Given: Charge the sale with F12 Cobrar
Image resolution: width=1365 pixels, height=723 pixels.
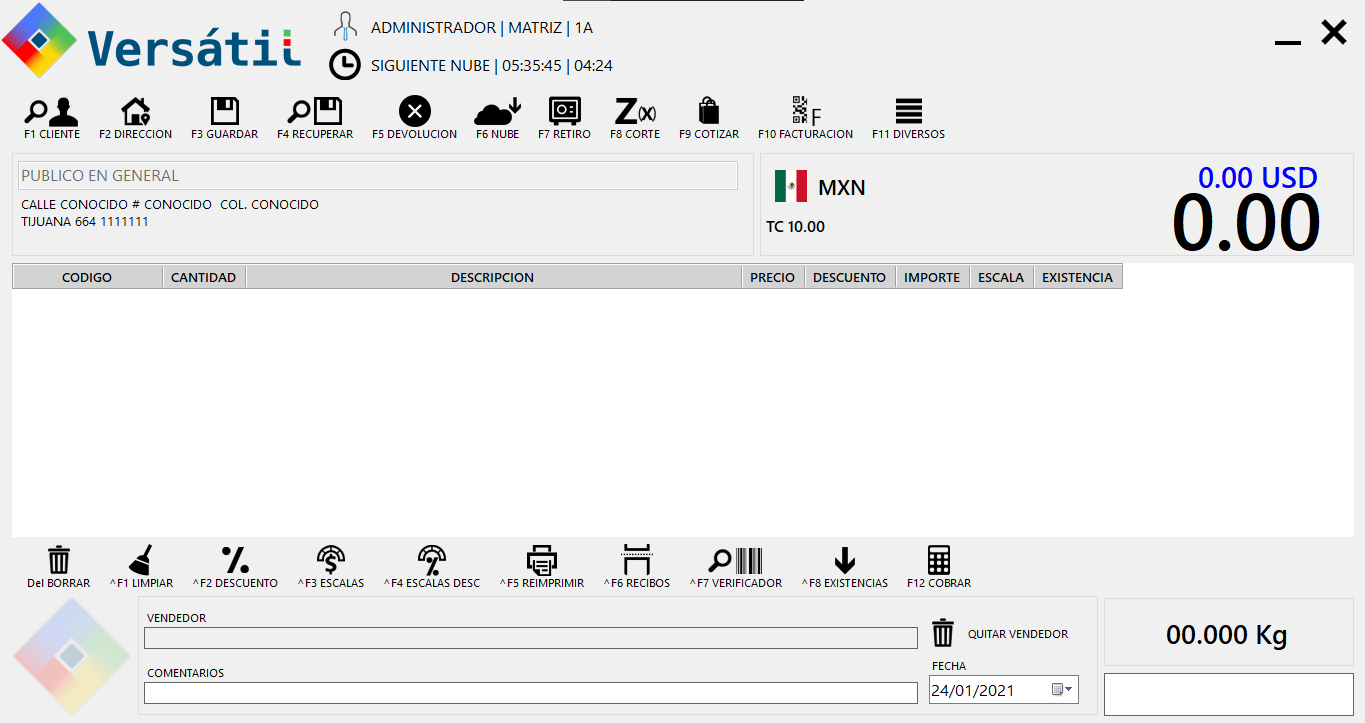Looking at the screenshot, I should tap(938, 562).
